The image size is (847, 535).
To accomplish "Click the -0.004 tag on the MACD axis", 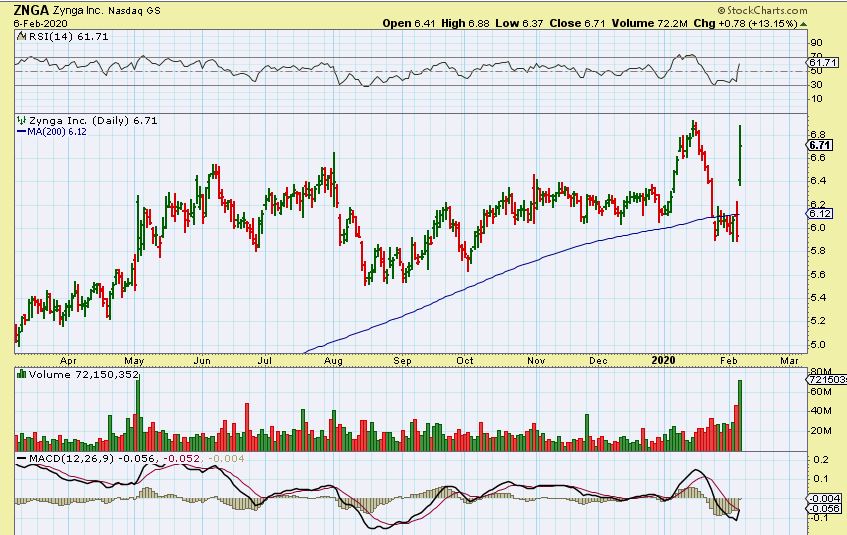I will pyautogui.click(x=824, y=498).
